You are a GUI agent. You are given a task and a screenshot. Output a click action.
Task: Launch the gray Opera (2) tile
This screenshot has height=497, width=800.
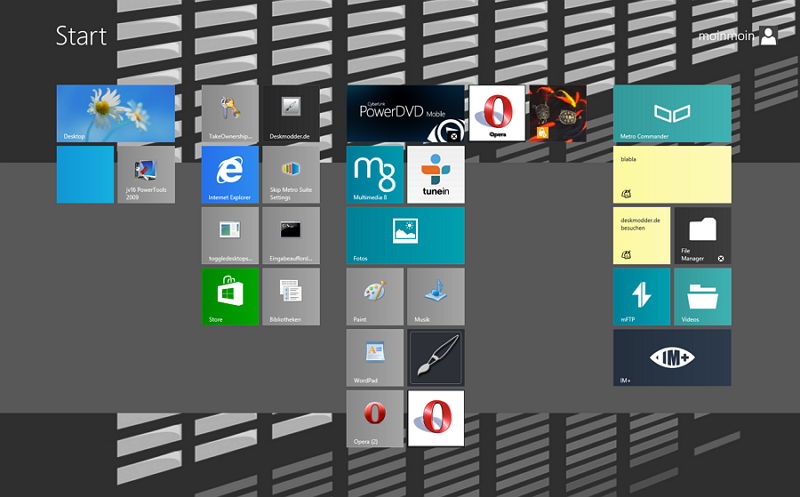(375, 418)
